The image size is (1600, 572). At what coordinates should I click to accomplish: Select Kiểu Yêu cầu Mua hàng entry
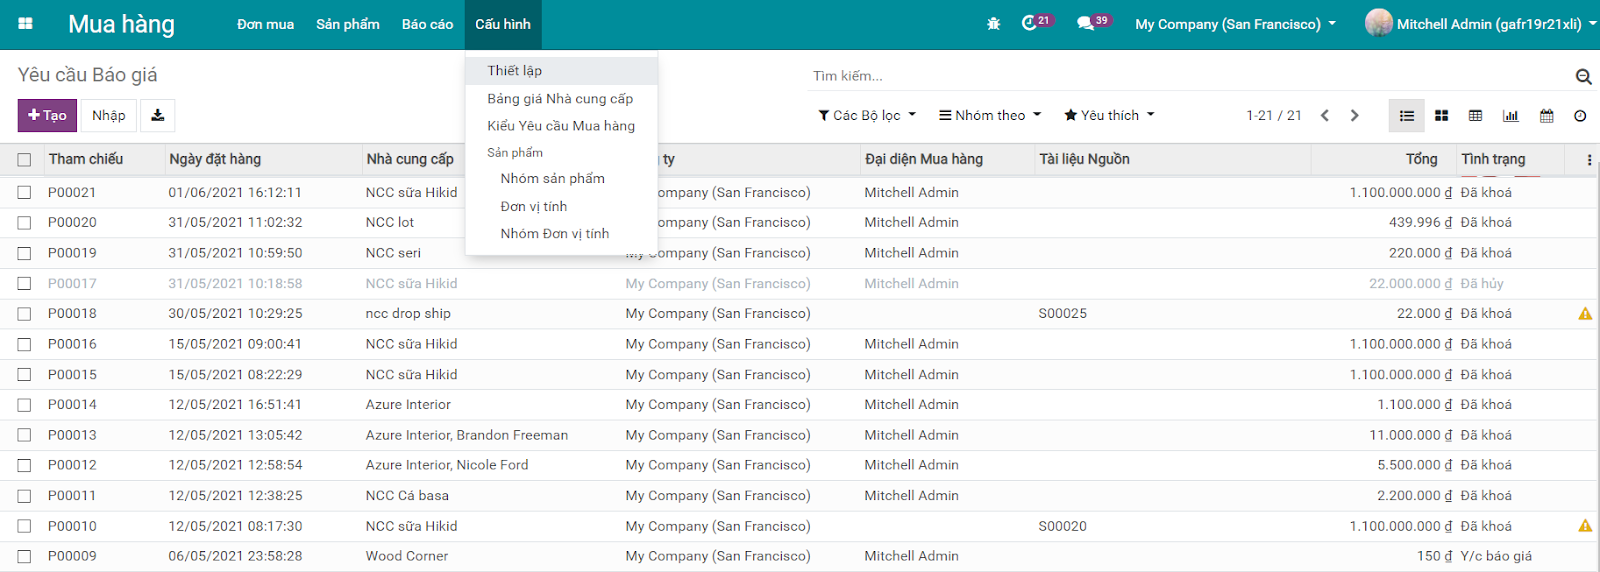pyautogui.click(x=562, y=126)
